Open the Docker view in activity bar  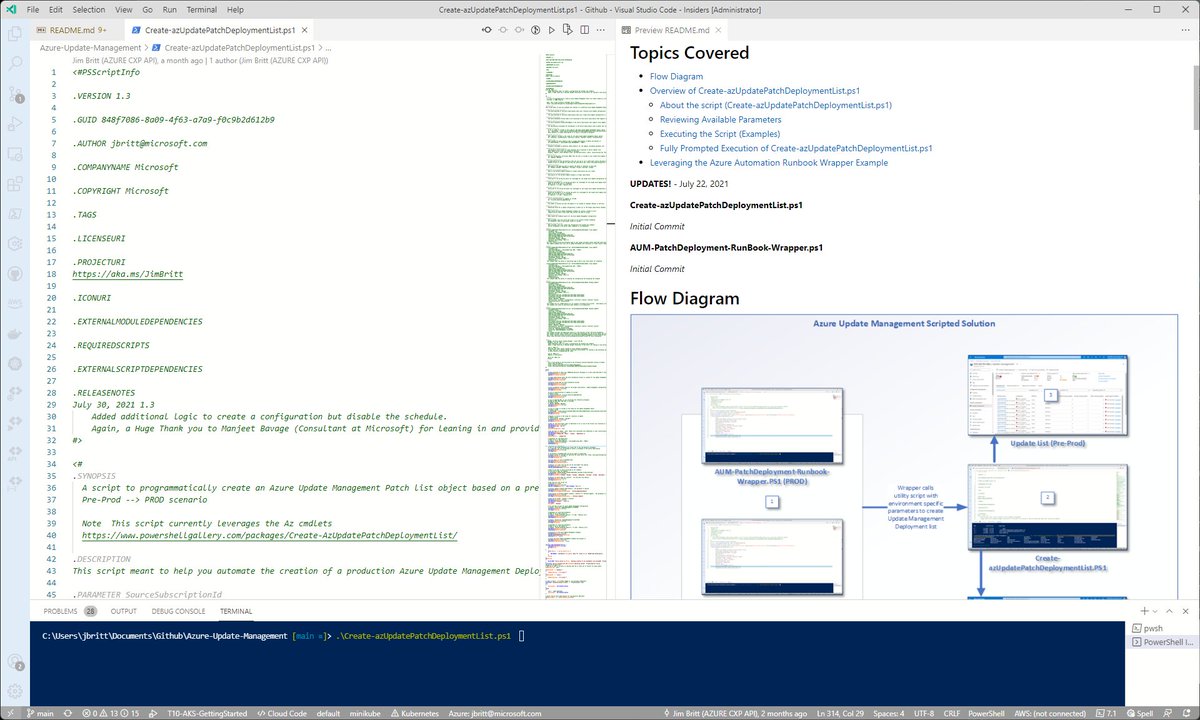click(15, 334)
